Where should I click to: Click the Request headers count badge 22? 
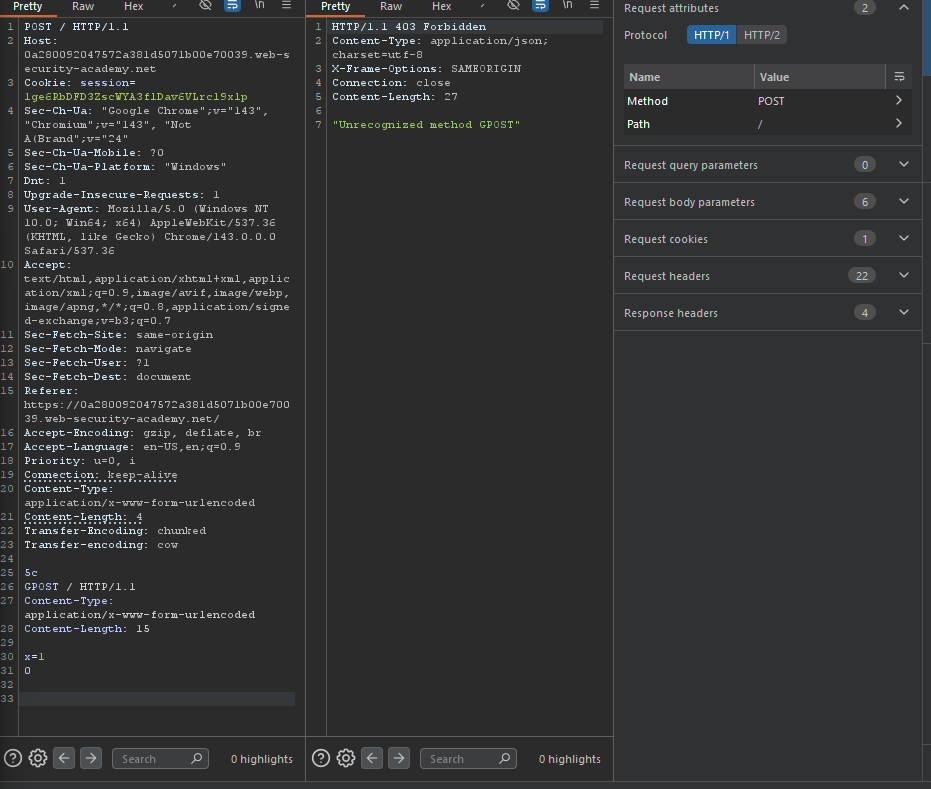862,275
